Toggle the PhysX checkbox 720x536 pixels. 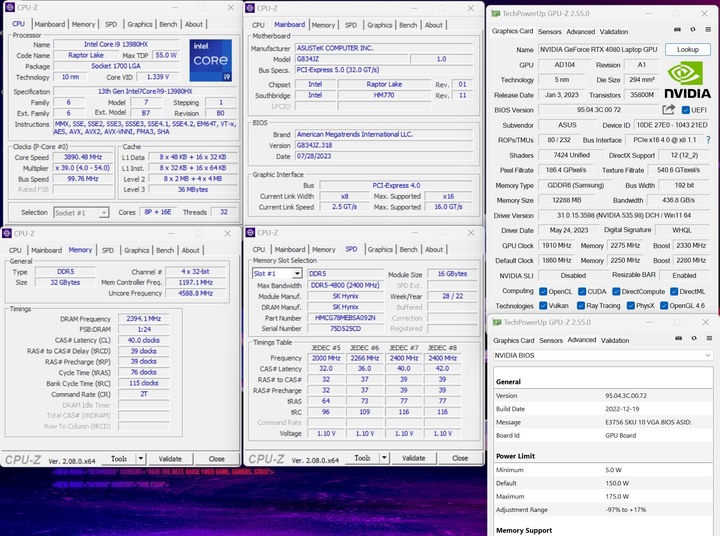[630, 305]
